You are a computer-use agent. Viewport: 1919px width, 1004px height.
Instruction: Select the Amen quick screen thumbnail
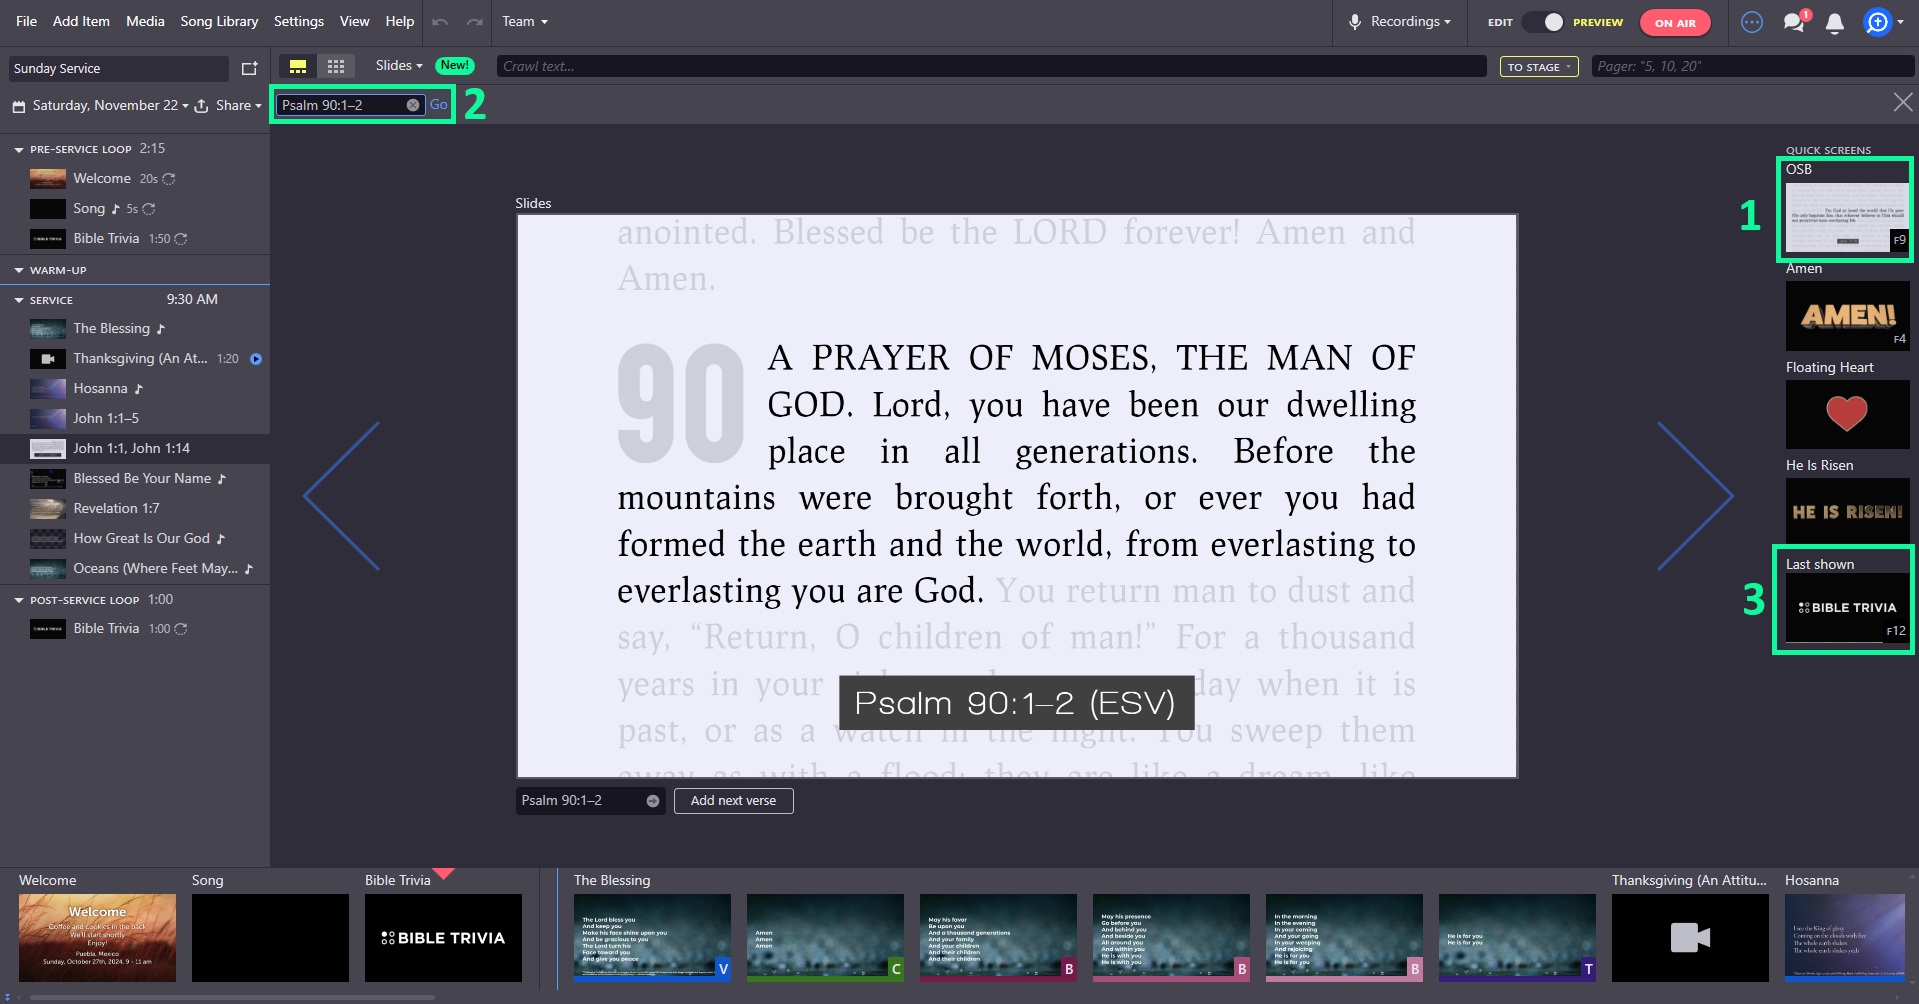pyautogui.click(x=1847, y=315)
